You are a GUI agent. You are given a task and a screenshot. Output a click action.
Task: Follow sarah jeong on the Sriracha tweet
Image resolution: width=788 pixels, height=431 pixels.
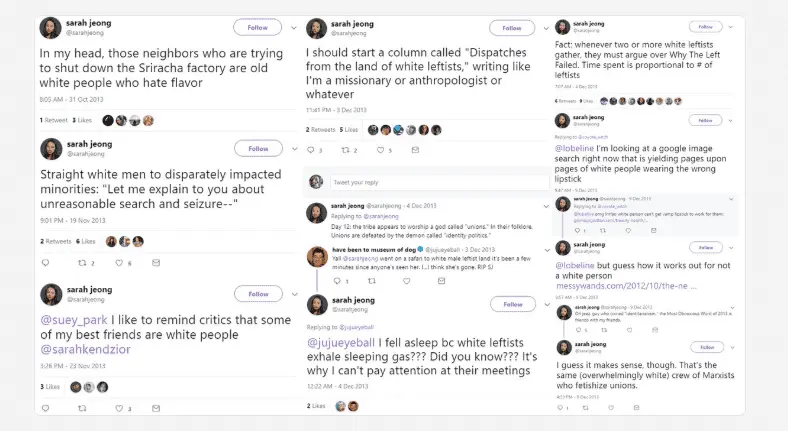point(258,27)
